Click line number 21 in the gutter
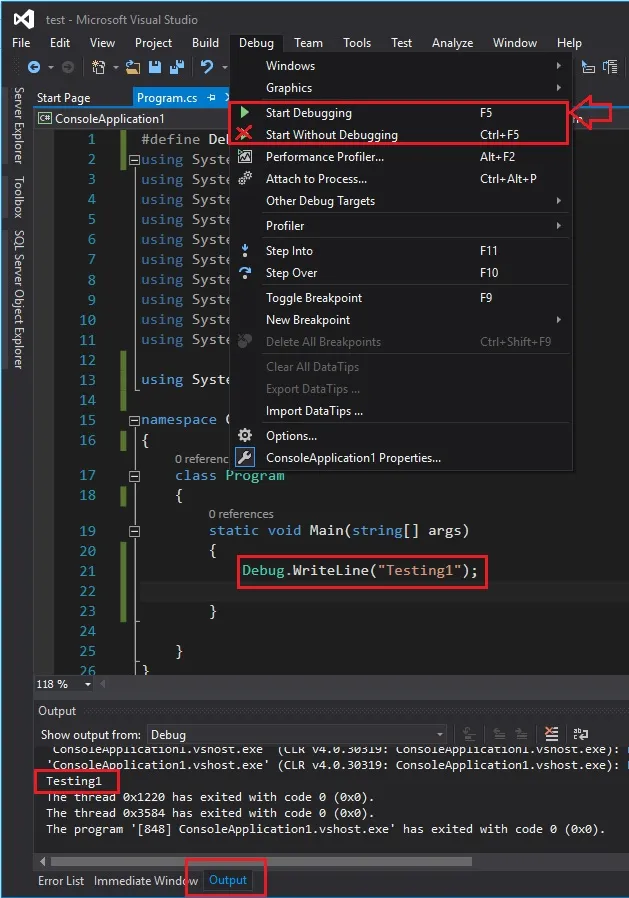 click(x=88, y=571)
